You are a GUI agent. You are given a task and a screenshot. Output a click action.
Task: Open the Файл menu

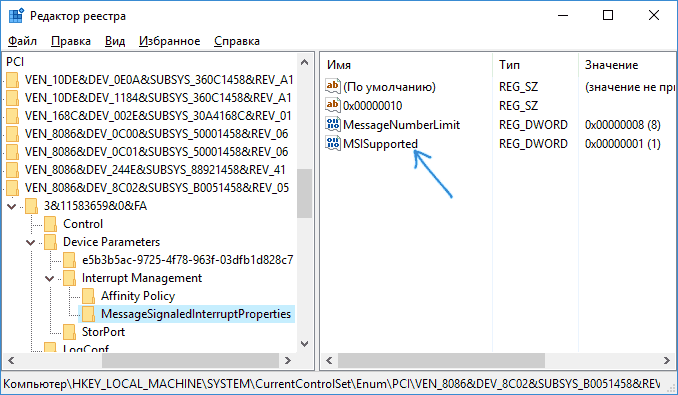pos(22,41)
